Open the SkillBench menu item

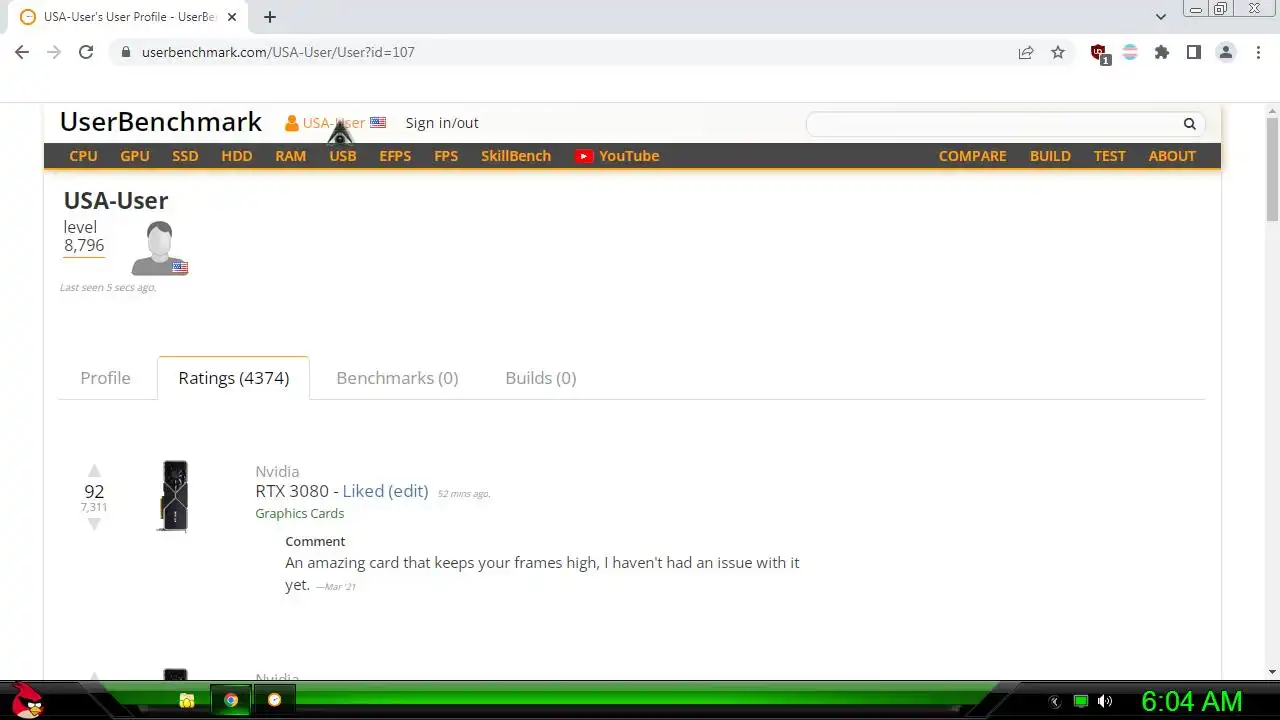click(x=516, y=156)
